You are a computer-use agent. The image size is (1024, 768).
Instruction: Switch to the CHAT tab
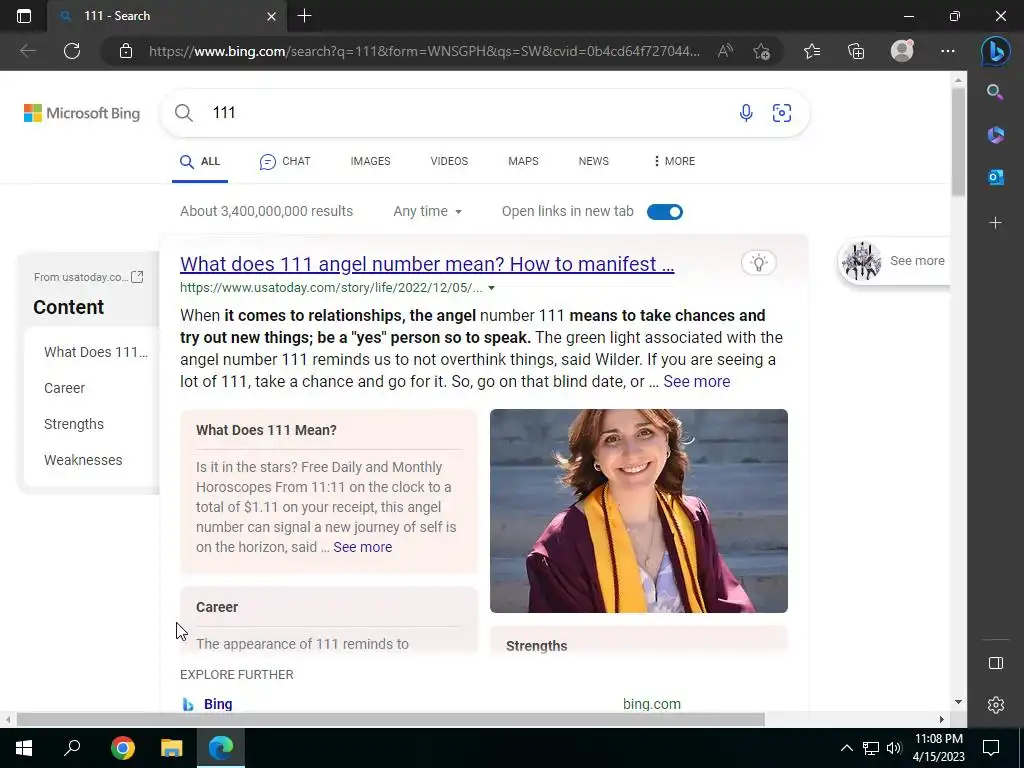[x=285, y=161]
